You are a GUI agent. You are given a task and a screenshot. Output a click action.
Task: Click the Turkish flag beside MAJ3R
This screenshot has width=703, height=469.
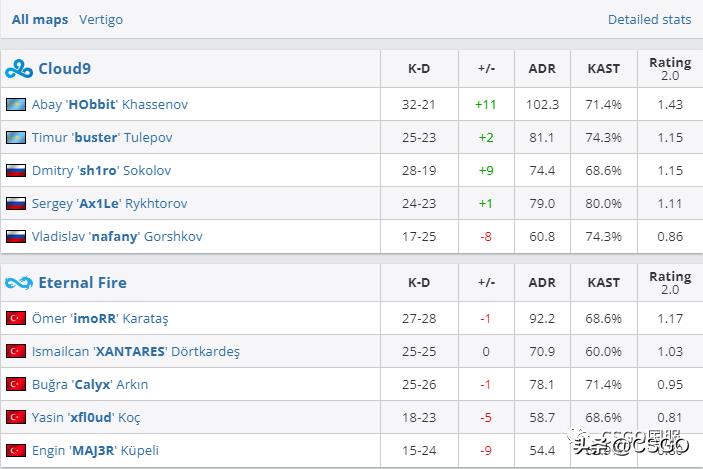(x=16, y=451)
